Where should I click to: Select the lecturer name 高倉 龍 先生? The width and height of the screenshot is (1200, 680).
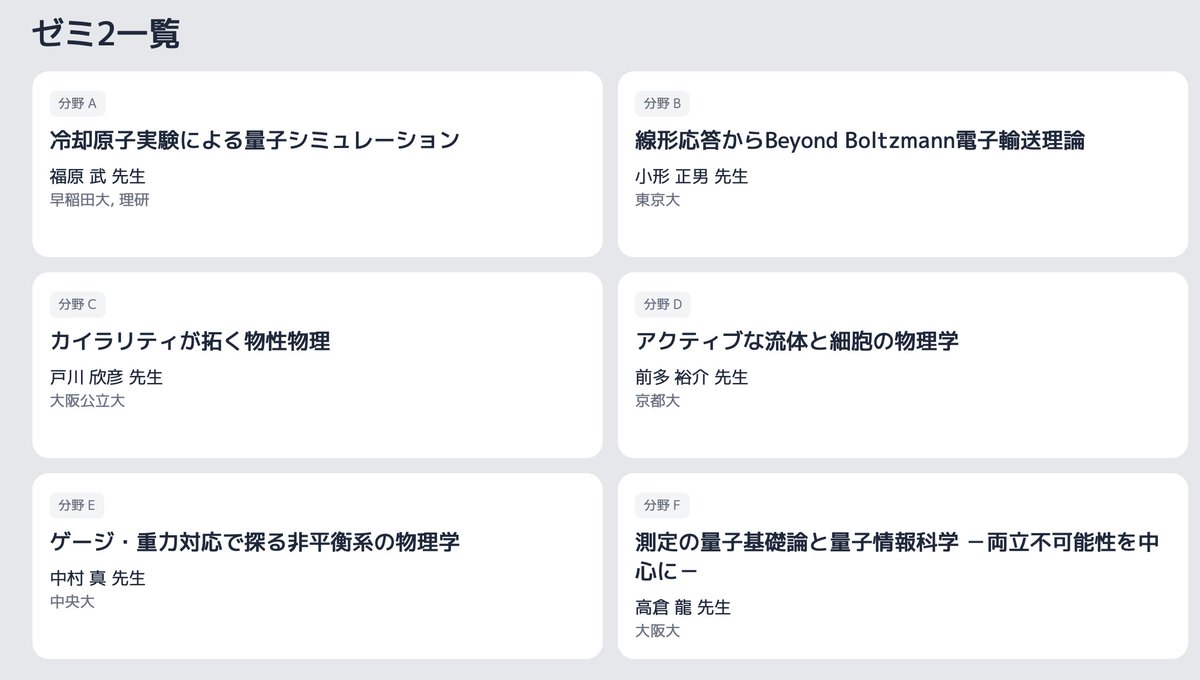[683, 608]
